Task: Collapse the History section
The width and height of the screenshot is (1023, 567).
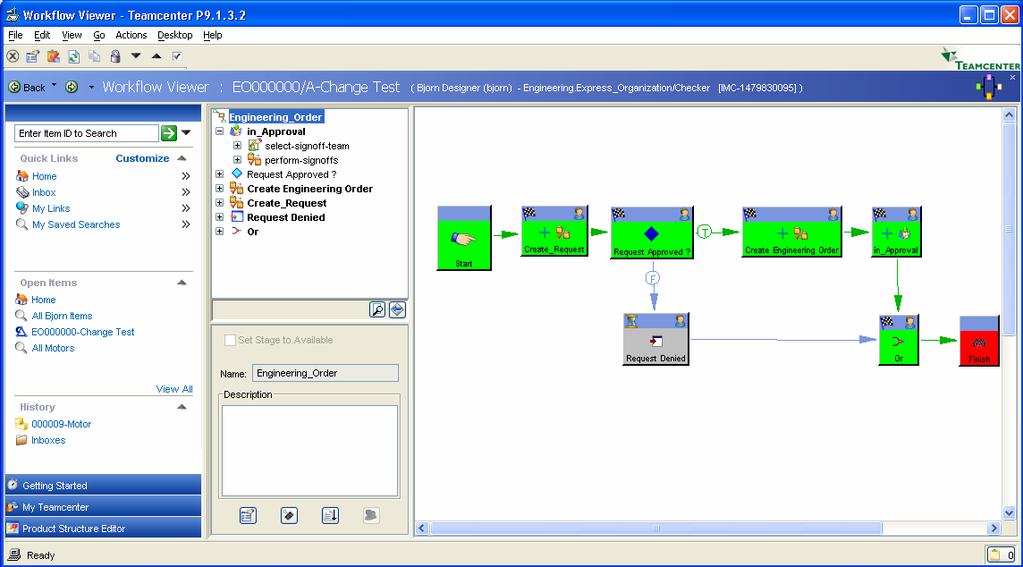Action: (182, 406)
